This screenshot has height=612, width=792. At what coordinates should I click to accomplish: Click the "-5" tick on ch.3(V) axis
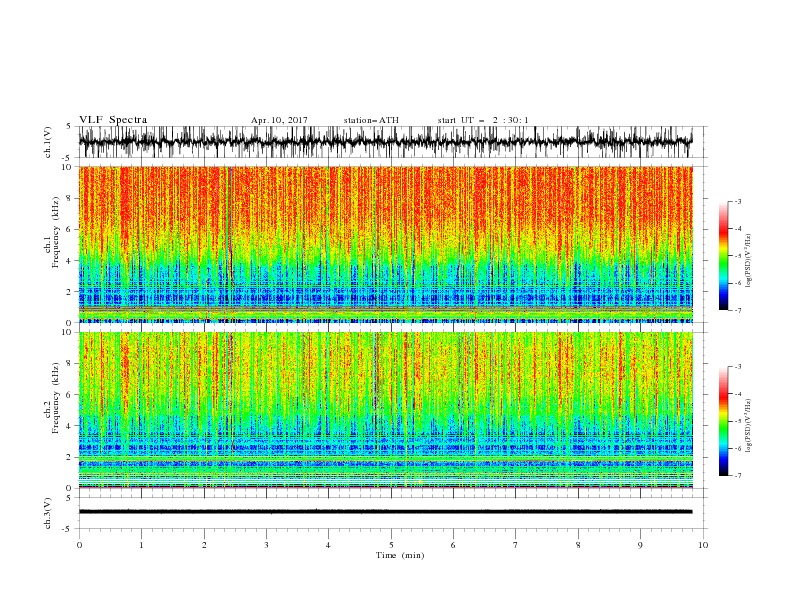pos(68,529)
